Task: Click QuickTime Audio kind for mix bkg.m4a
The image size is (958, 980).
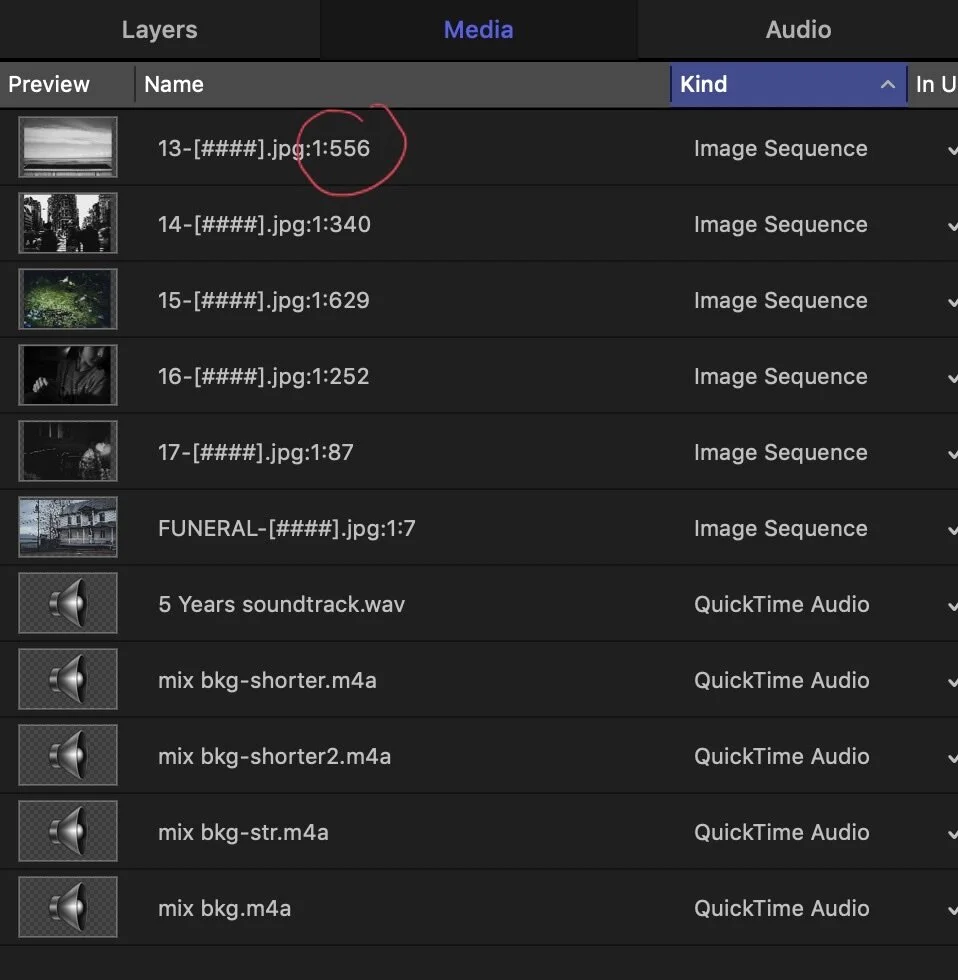Action: point(782,909)
